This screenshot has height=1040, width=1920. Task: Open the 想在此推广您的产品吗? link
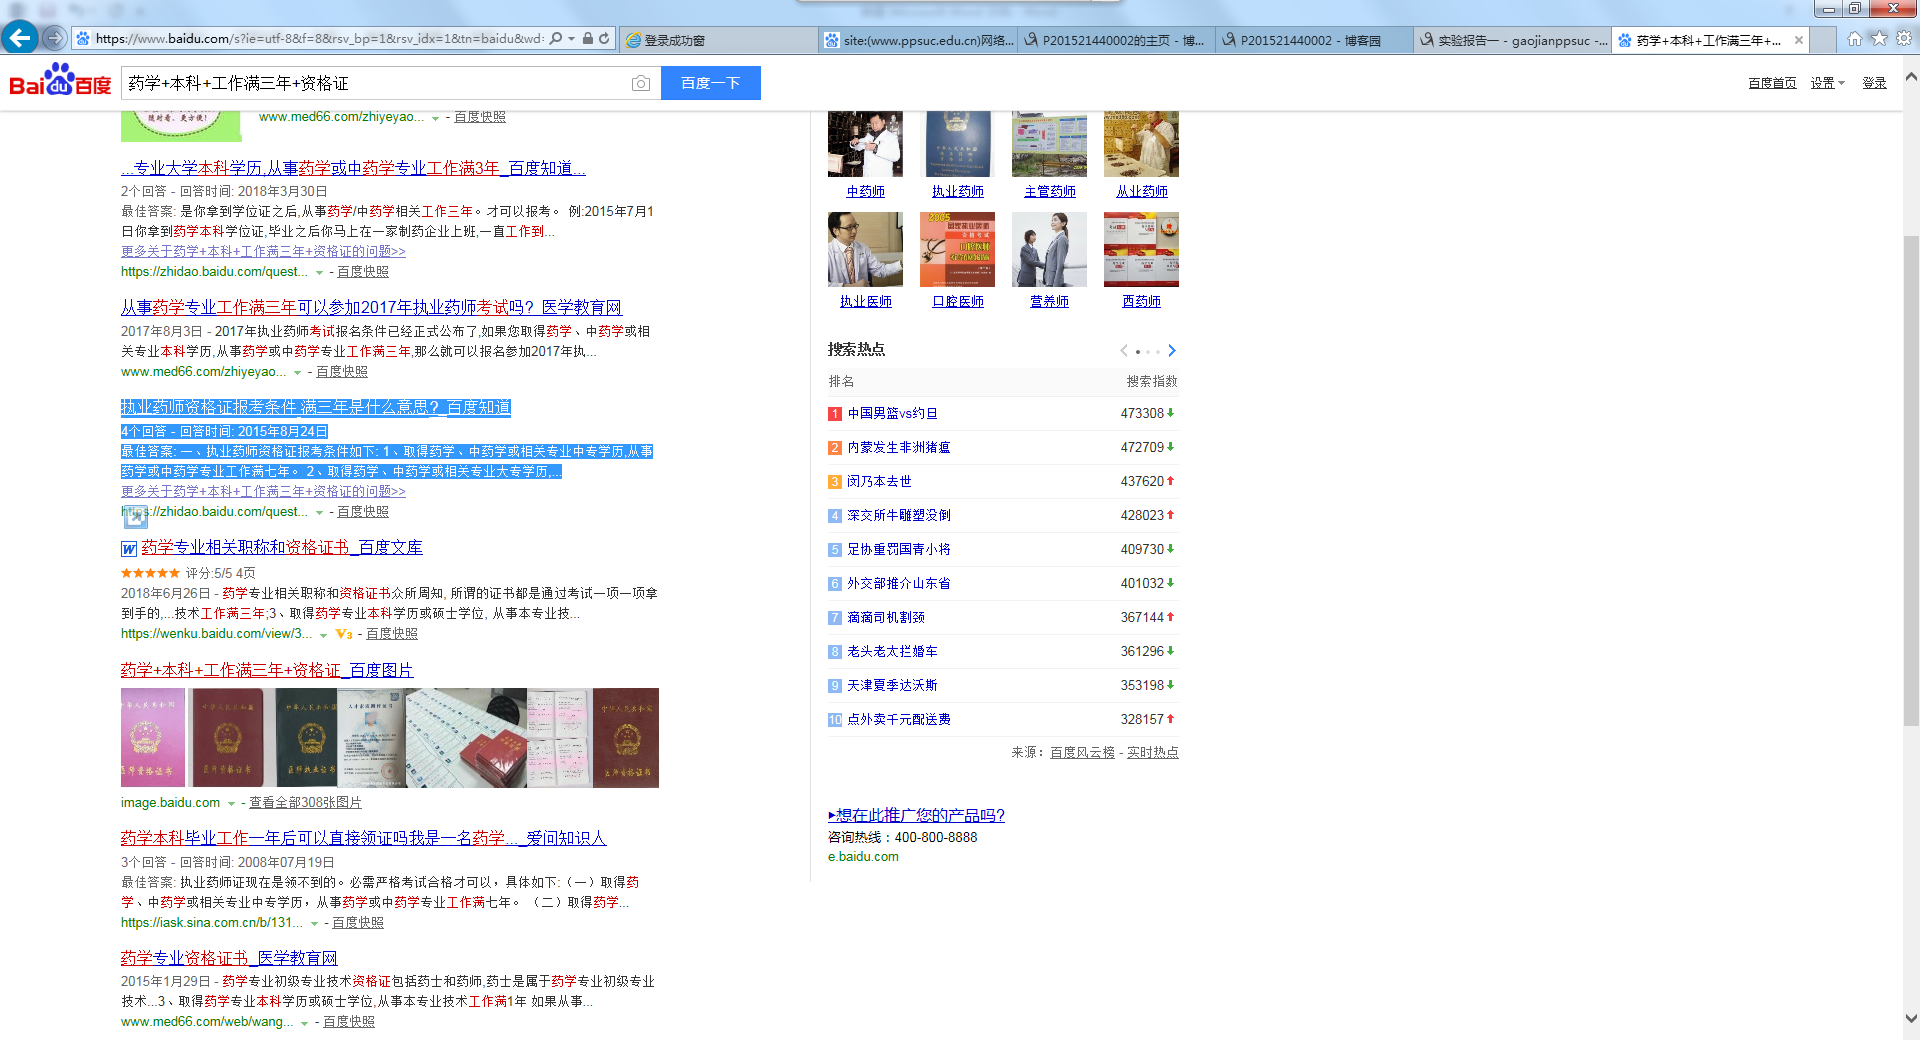tap(916, 815)
